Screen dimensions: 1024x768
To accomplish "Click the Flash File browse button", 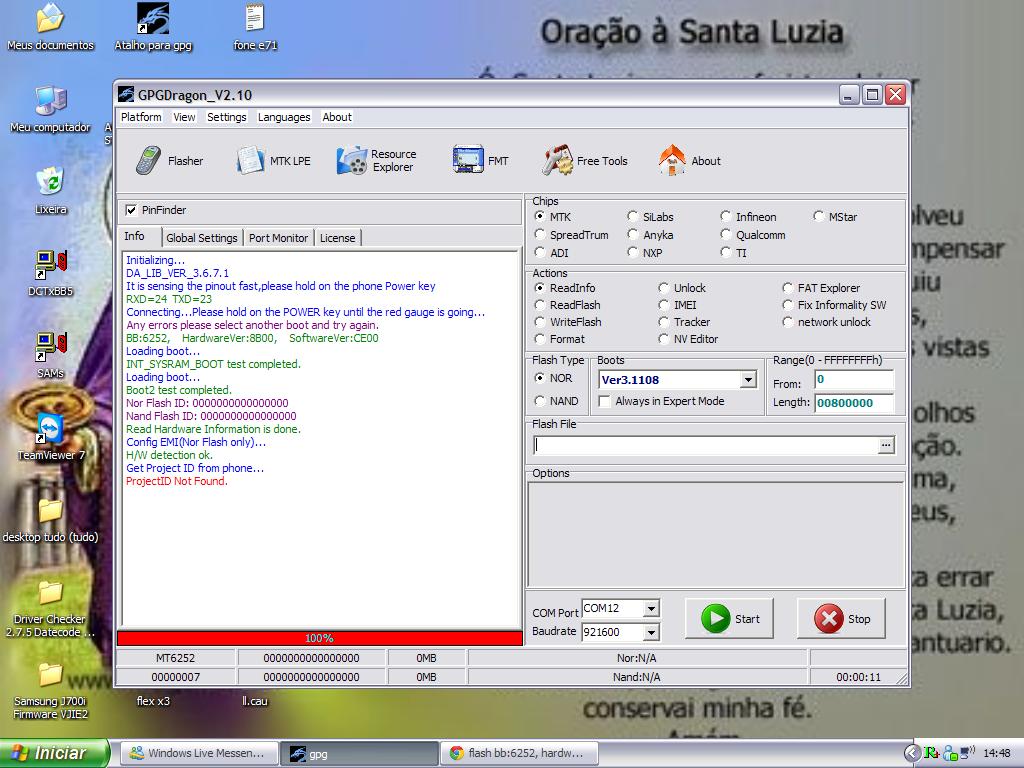I will pyautogui.click(x=886, y=445).
